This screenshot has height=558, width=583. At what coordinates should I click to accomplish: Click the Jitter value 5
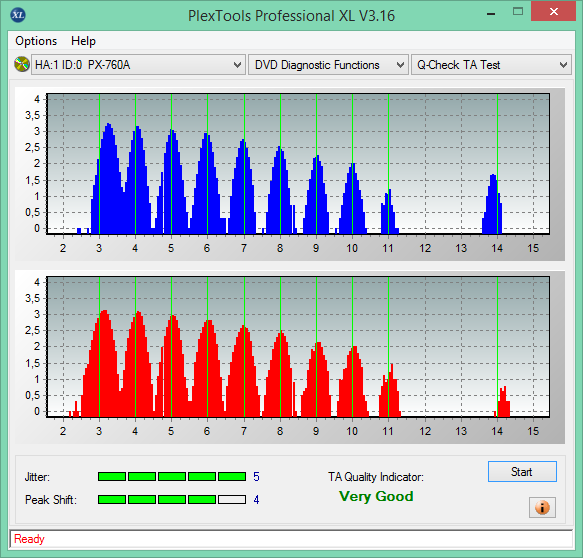pos(256,477)
